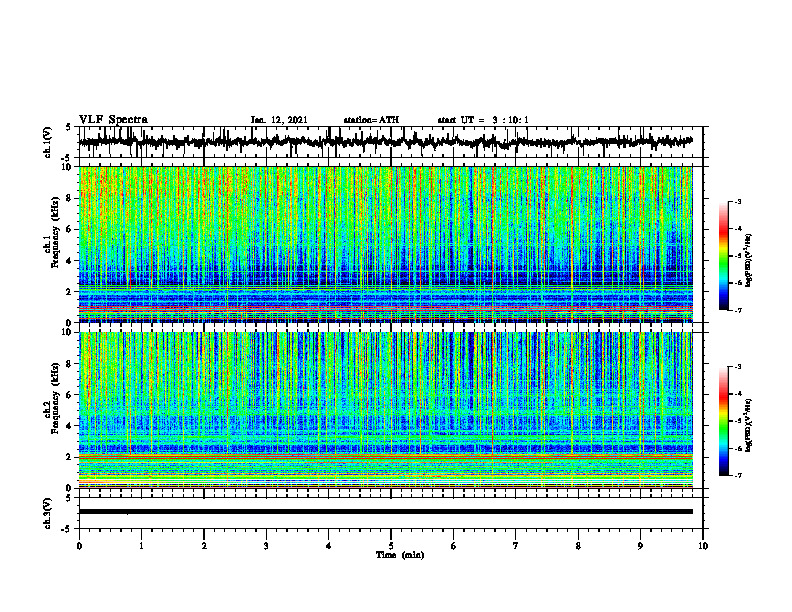Screen dimensions: 792x612
Task: Click the "ch.3(V)" axis label
Action: tap(48, 513)
